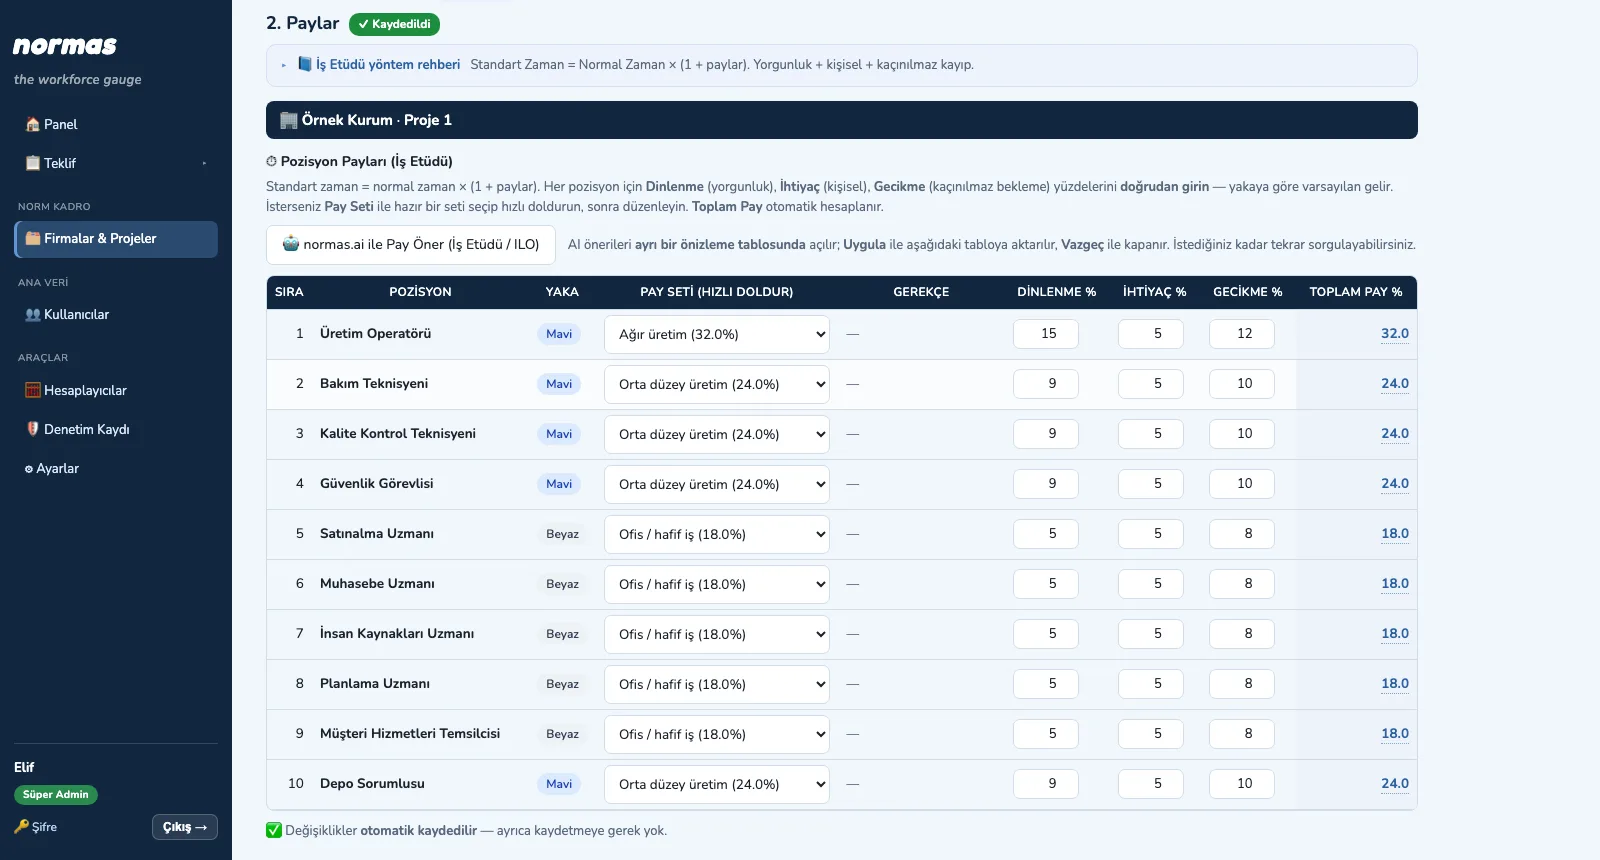
Task: Click normas.ai ile Pay Öner button
Action: [x=411, y=245]
